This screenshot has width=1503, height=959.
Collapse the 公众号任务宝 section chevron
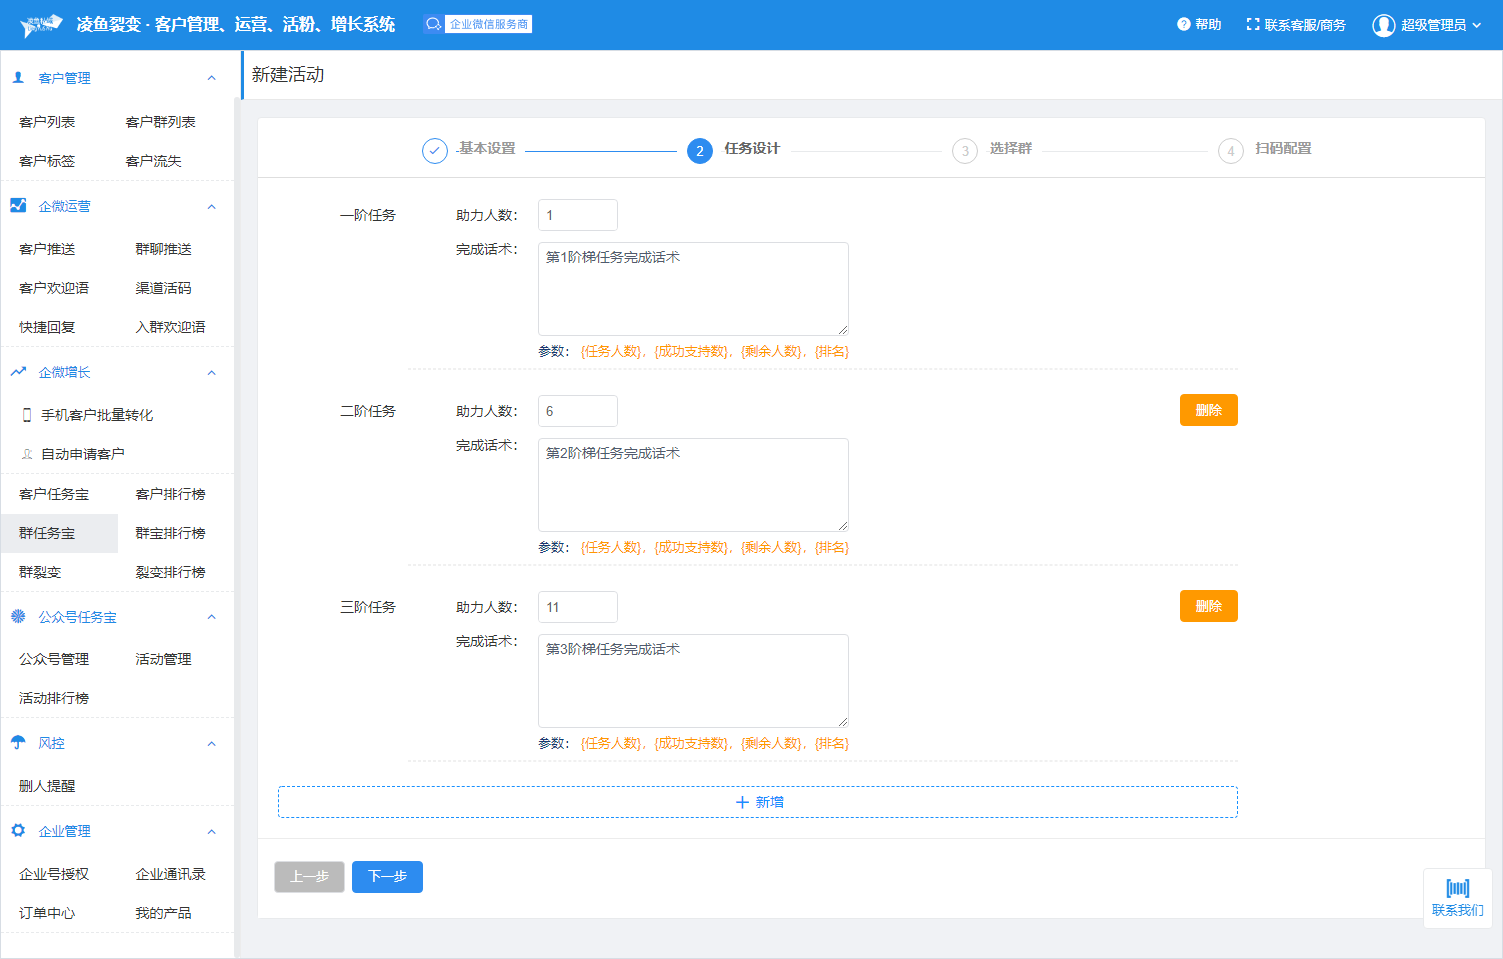[211, 617]
